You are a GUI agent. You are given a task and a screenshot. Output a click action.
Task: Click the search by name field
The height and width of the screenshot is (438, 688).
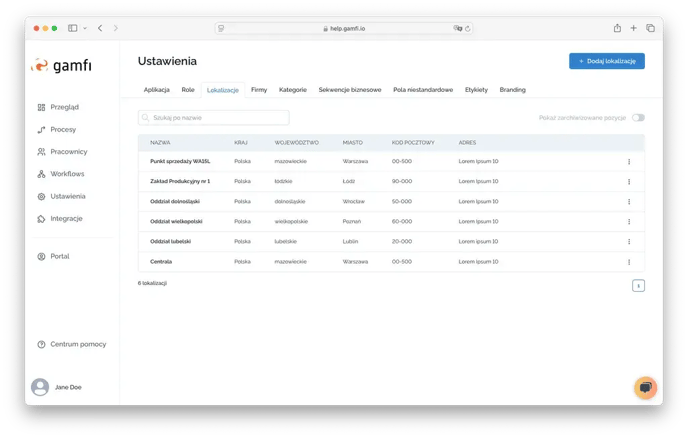(213, 118)
